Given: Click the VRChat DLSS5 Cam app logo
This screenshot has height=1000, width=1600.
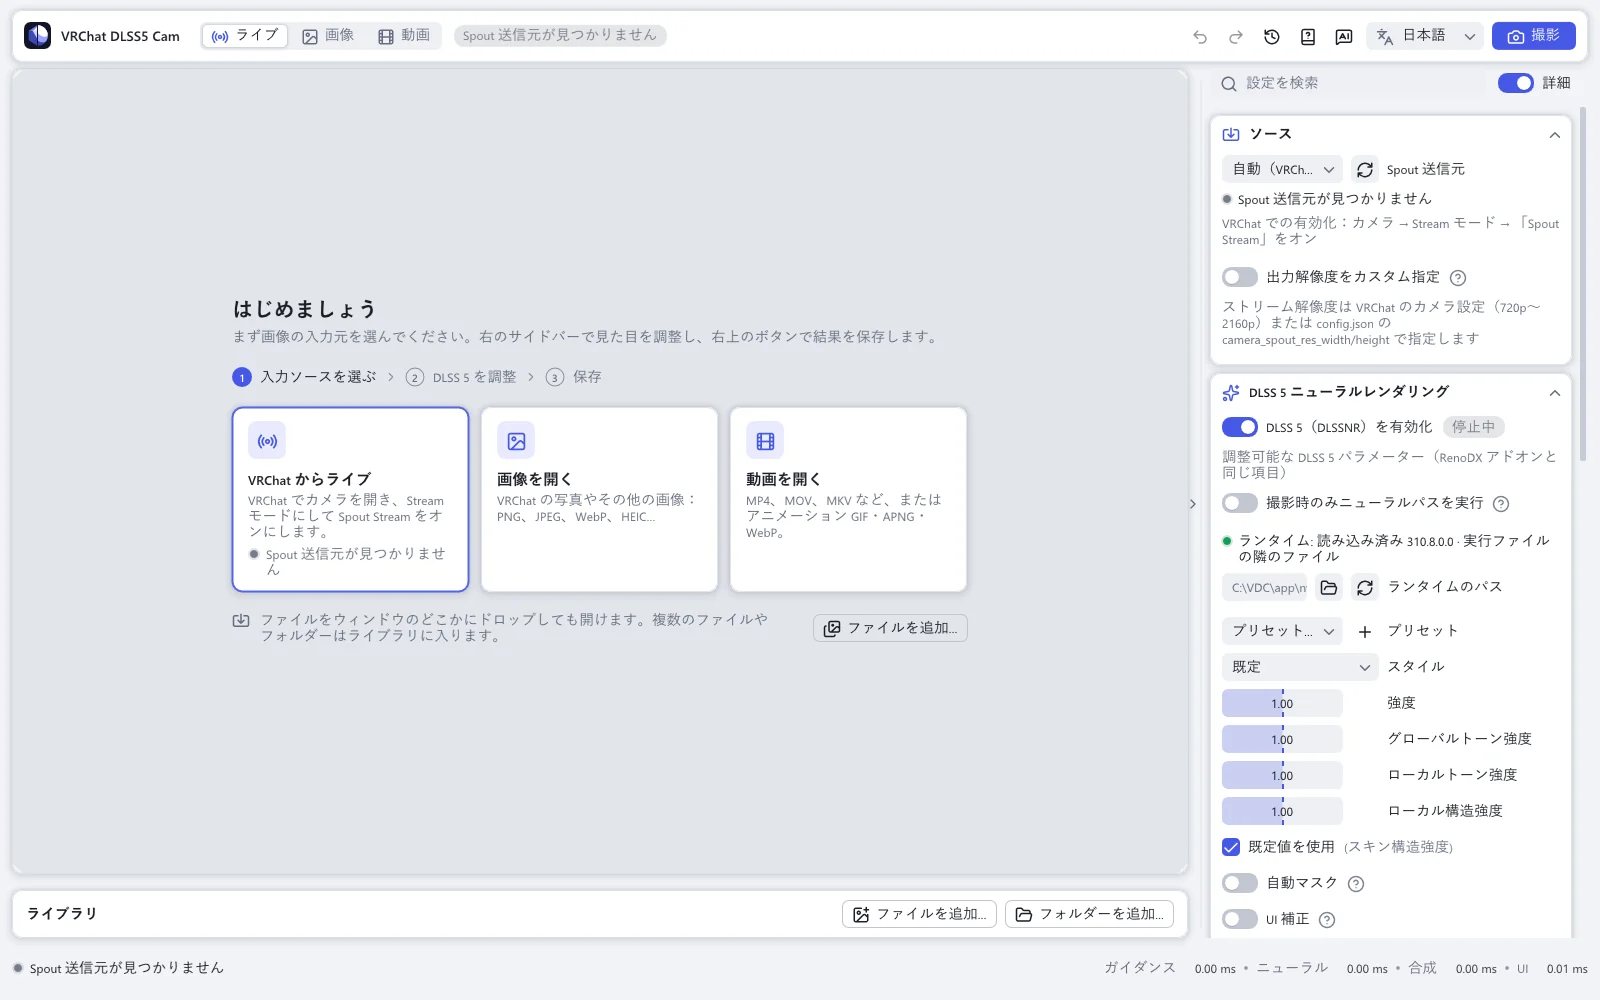Looking at the screenshot, I should point(38,36).
